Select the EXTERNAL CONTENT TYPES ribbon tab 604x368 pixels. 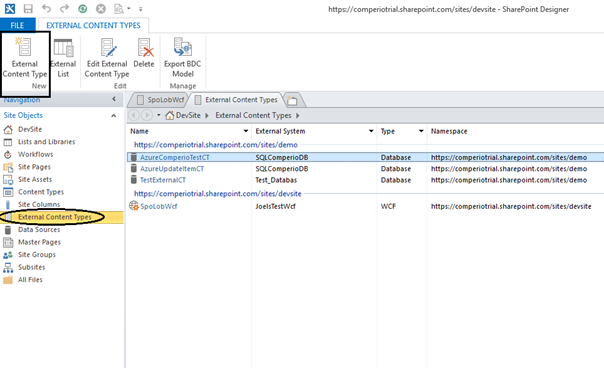coord(93,25)
